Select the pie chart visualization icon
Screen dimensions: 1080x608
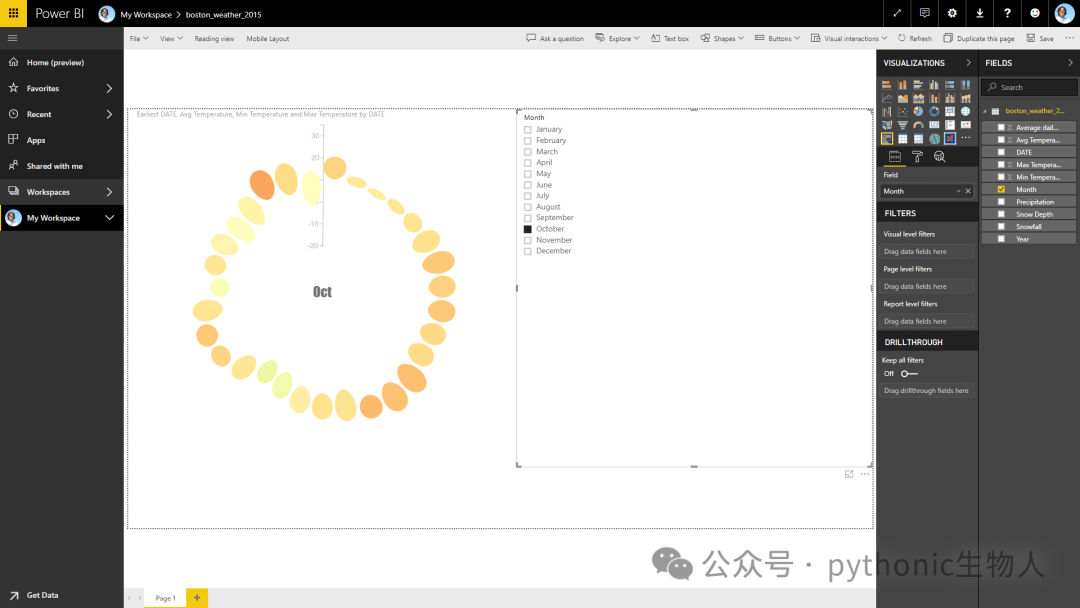[918, 112]
